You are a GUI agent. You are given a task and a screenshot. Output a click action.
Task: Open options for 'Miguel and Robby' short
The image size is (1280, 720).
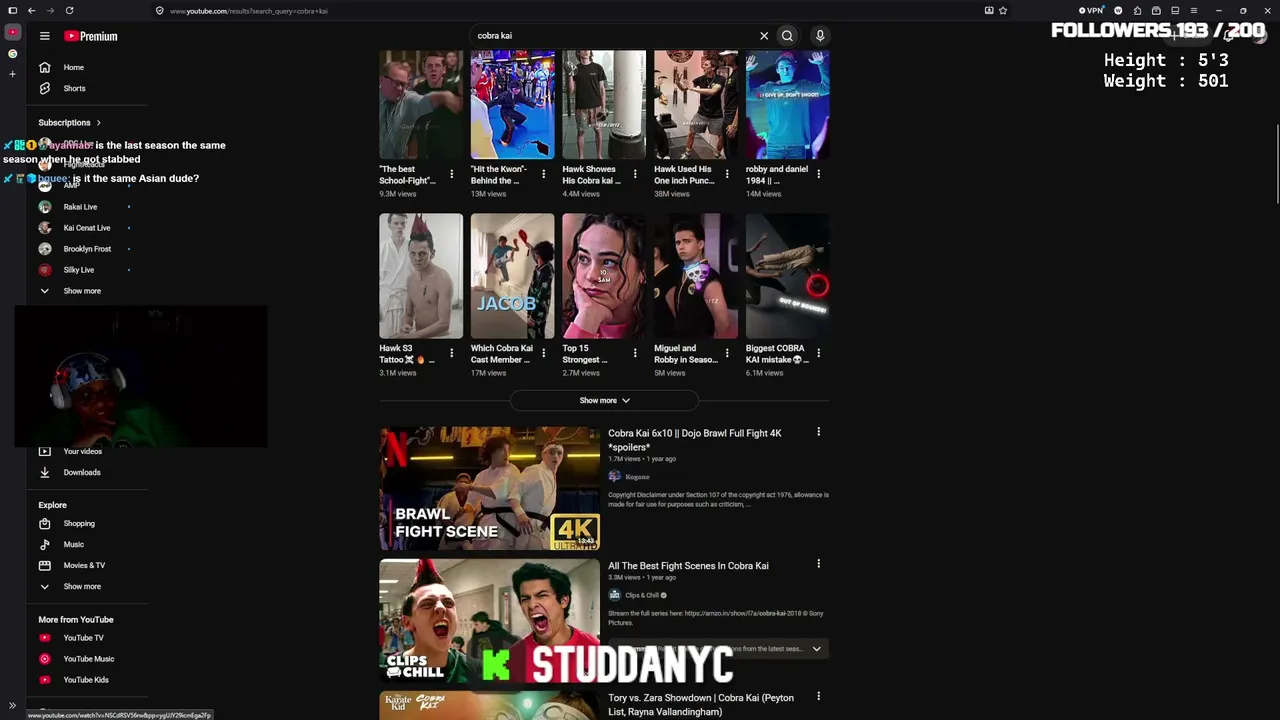[x=726, y=353]
